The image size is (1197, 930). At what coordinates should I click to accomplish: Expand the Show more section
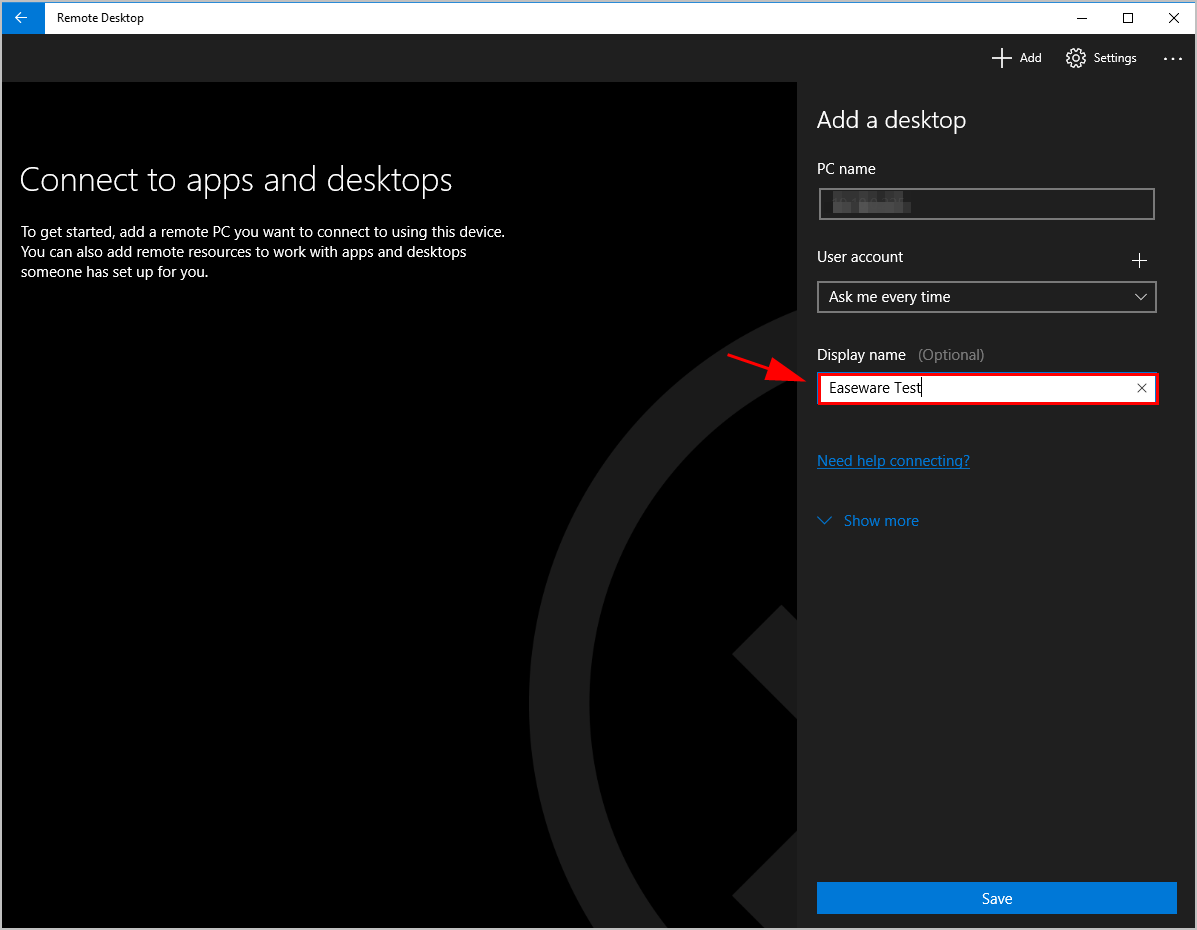click(880, 520)
